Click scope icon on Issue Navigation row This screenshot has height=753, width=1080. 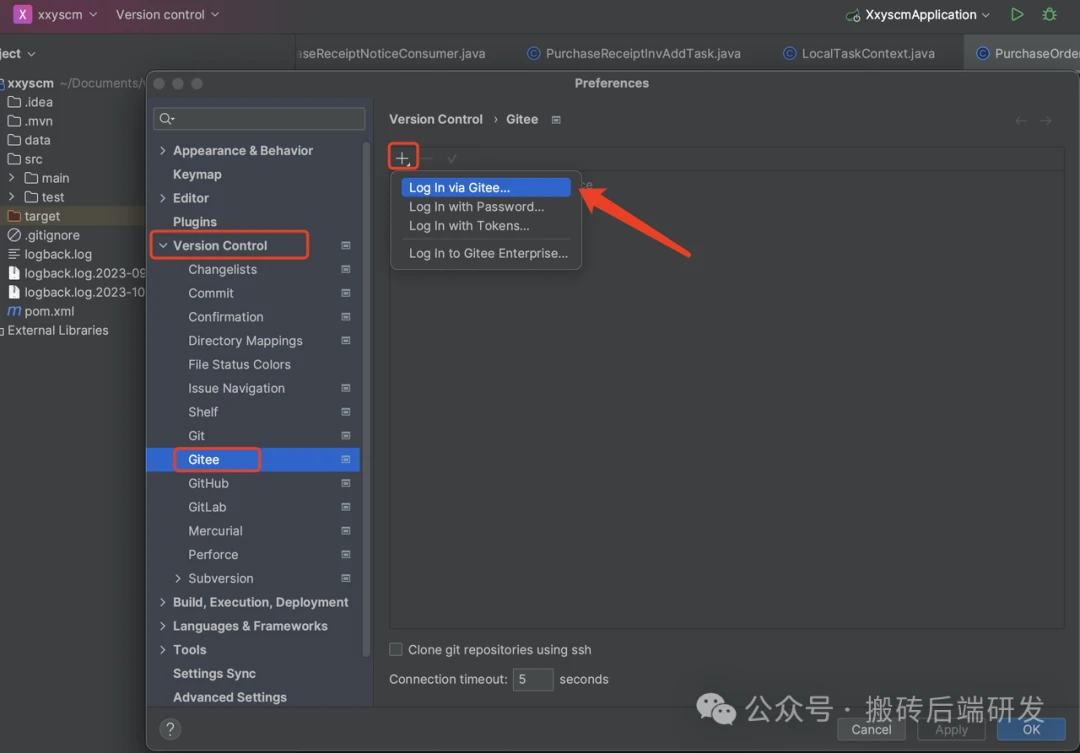[346, 388]
